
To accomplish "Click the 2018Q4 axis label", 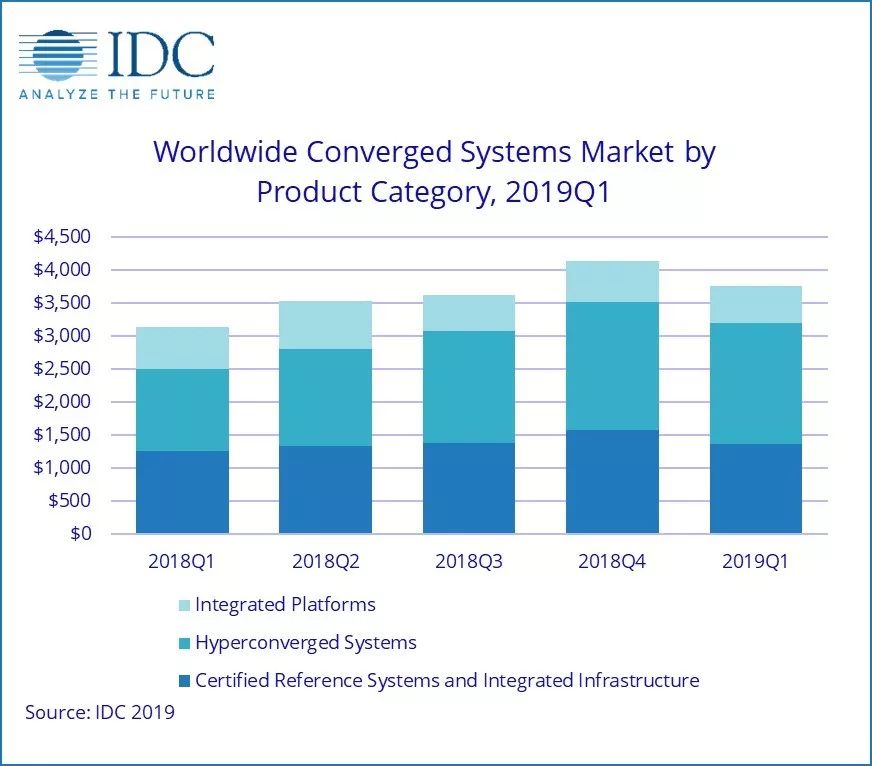I will point(612,561).
